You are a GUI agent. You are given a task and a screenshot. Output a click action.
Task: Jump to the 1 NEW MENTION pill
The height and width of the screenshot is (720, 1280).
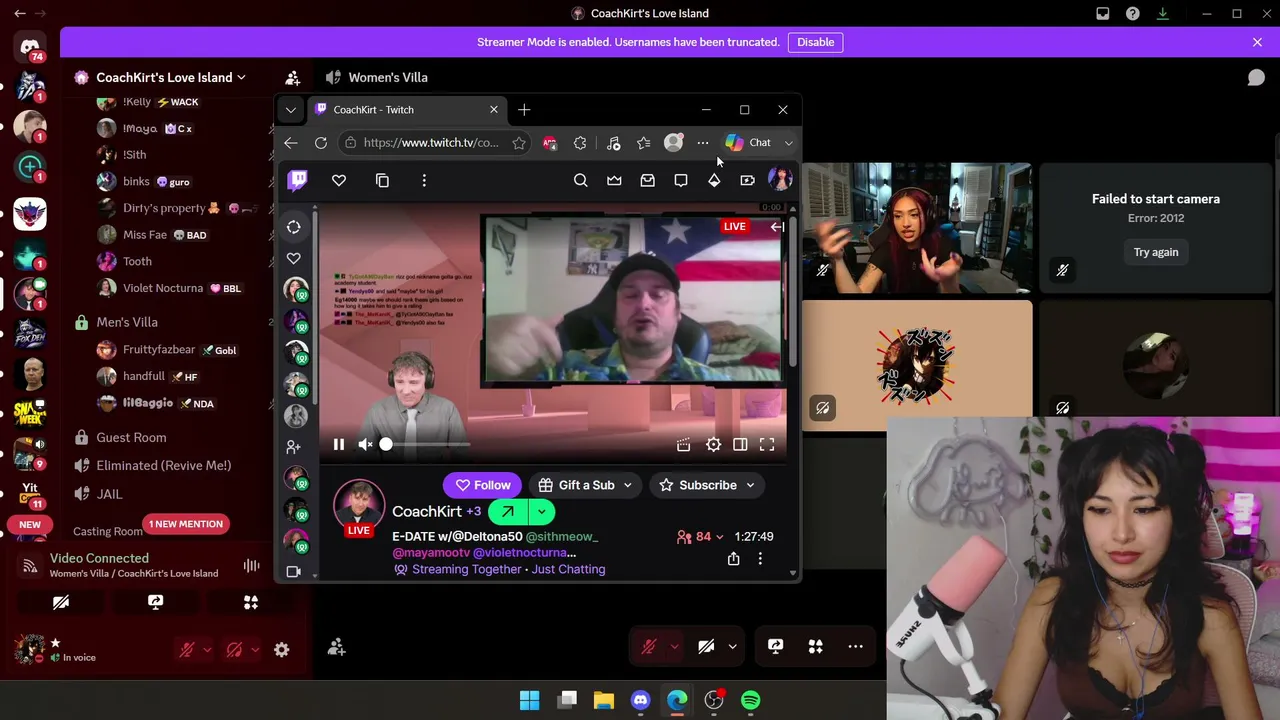click(x=186, y=524)
